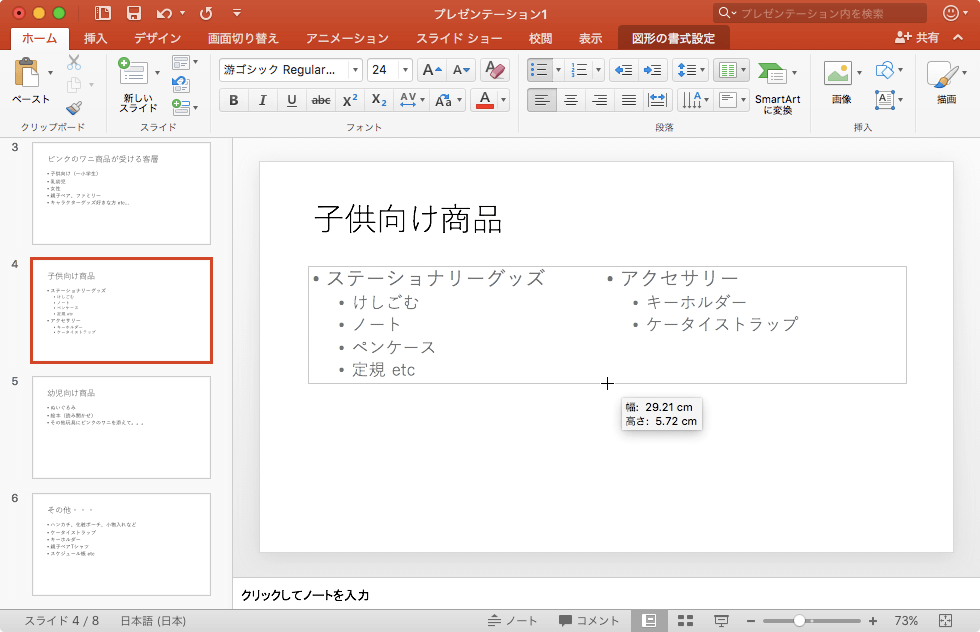Switch to slide sorter view icon
This screenshot has width=980, height=632.
pos(686,621)
